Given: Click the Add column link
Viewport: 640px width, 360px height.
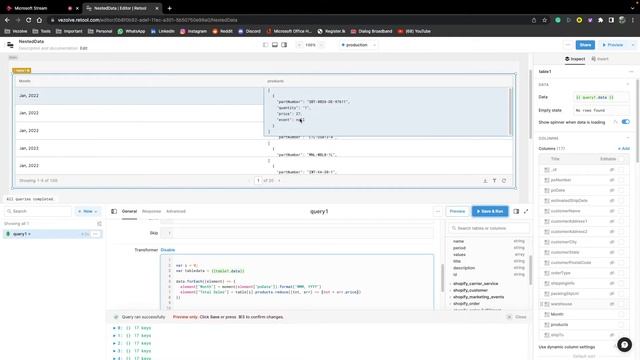Looking at the screenshot, I should tap(624, 149).
